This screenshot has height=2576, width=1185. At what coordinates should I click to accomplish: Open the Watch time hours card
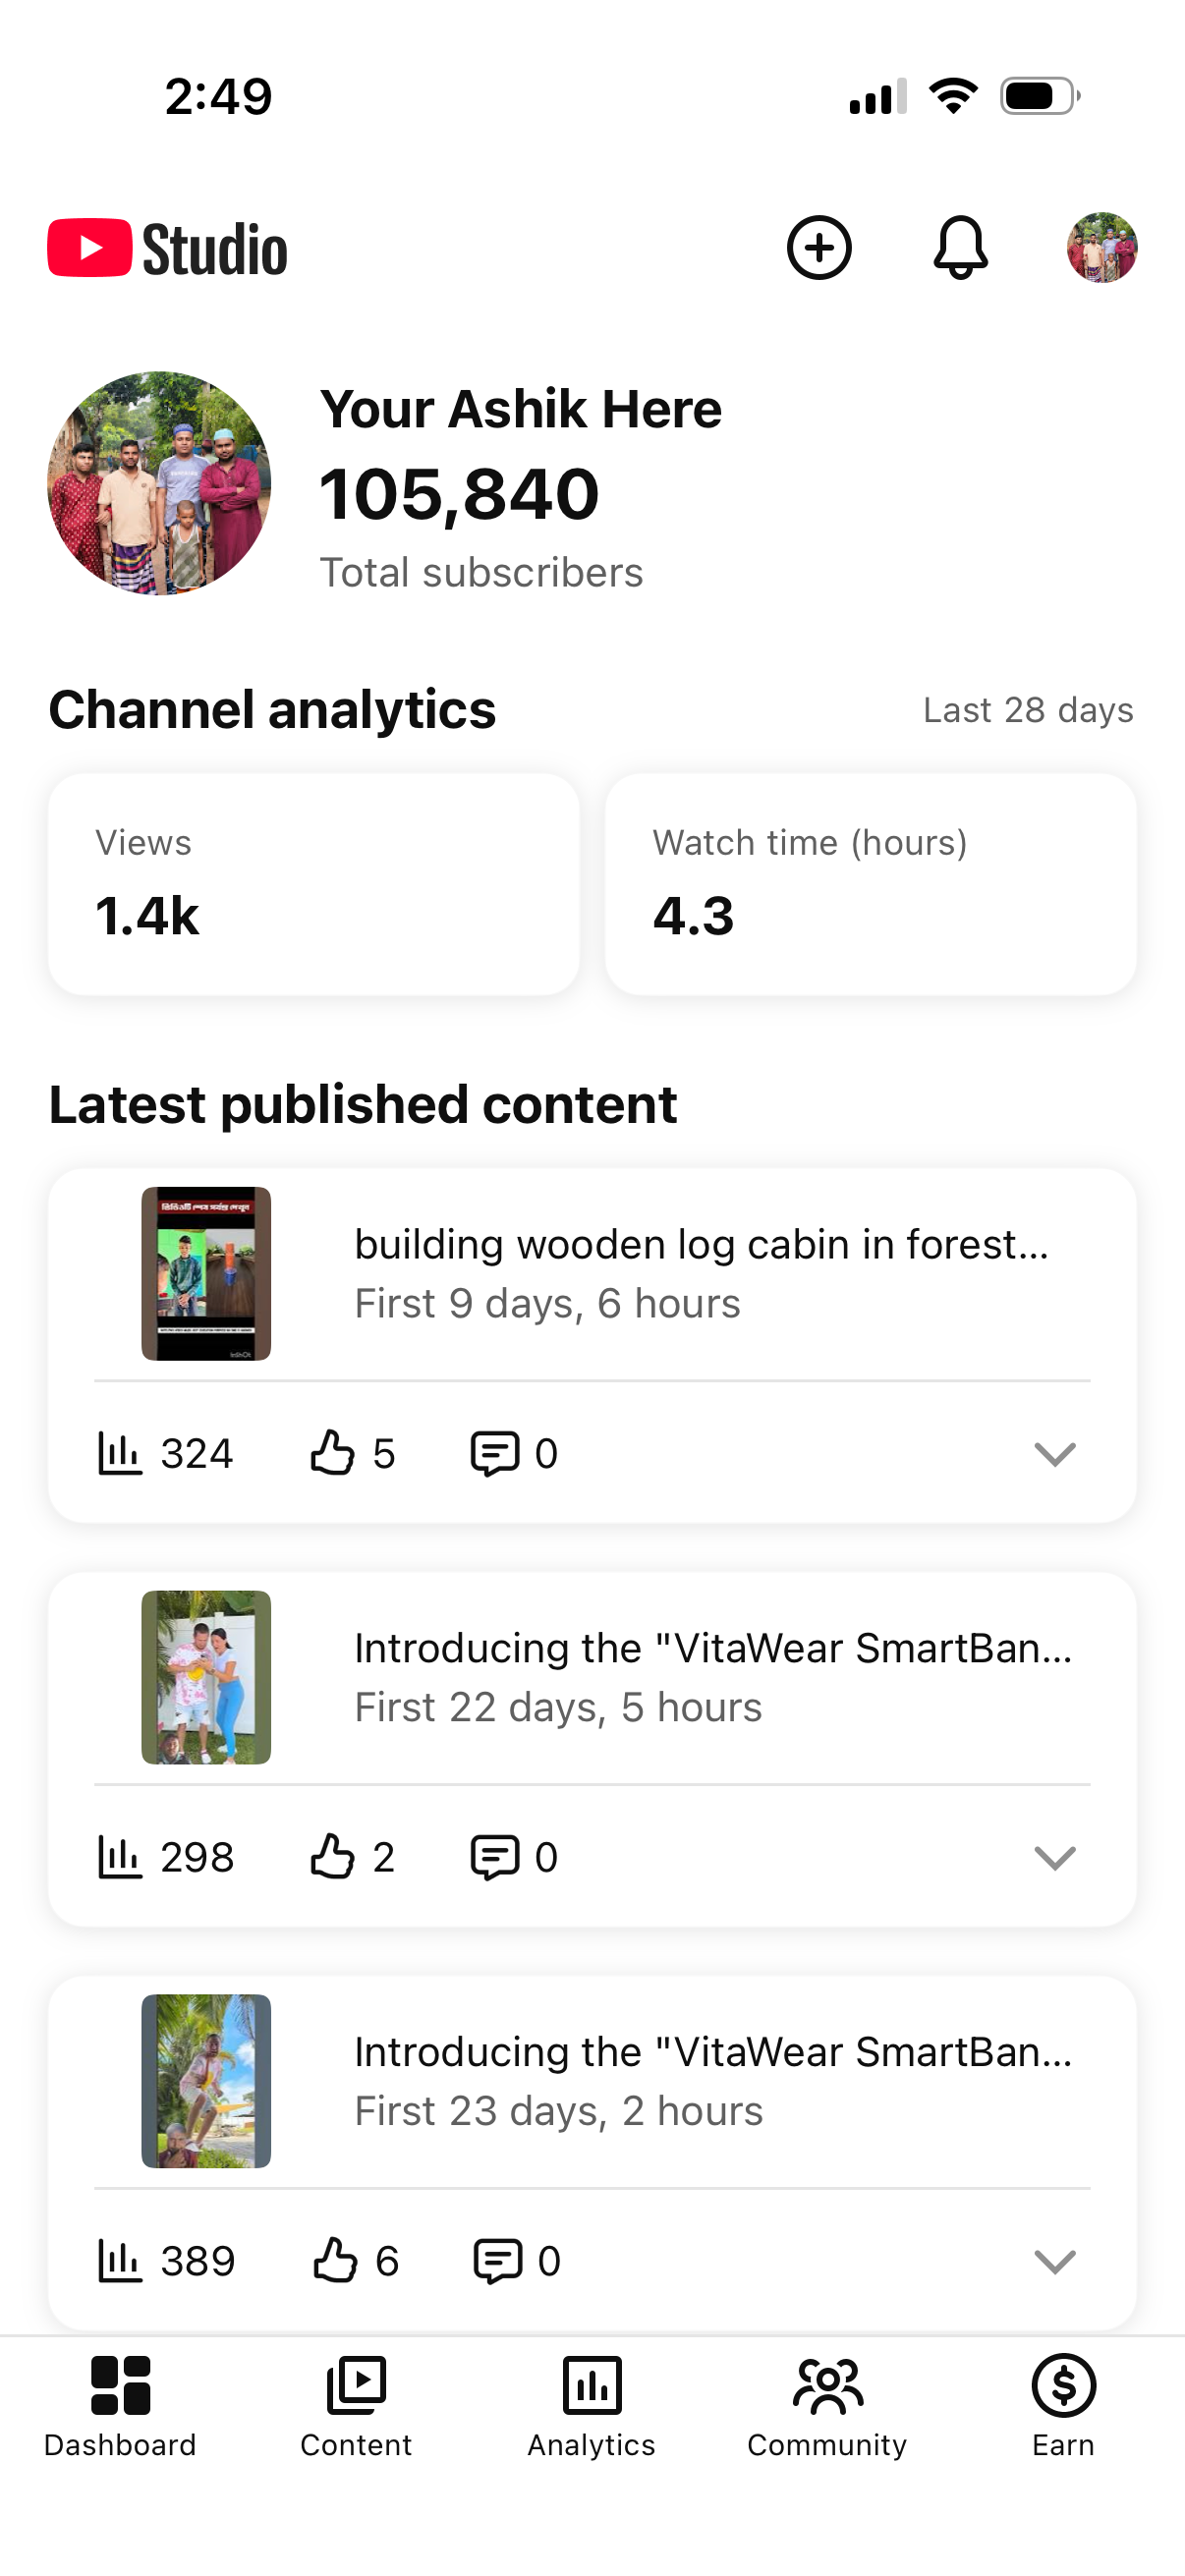click(871, 884)
